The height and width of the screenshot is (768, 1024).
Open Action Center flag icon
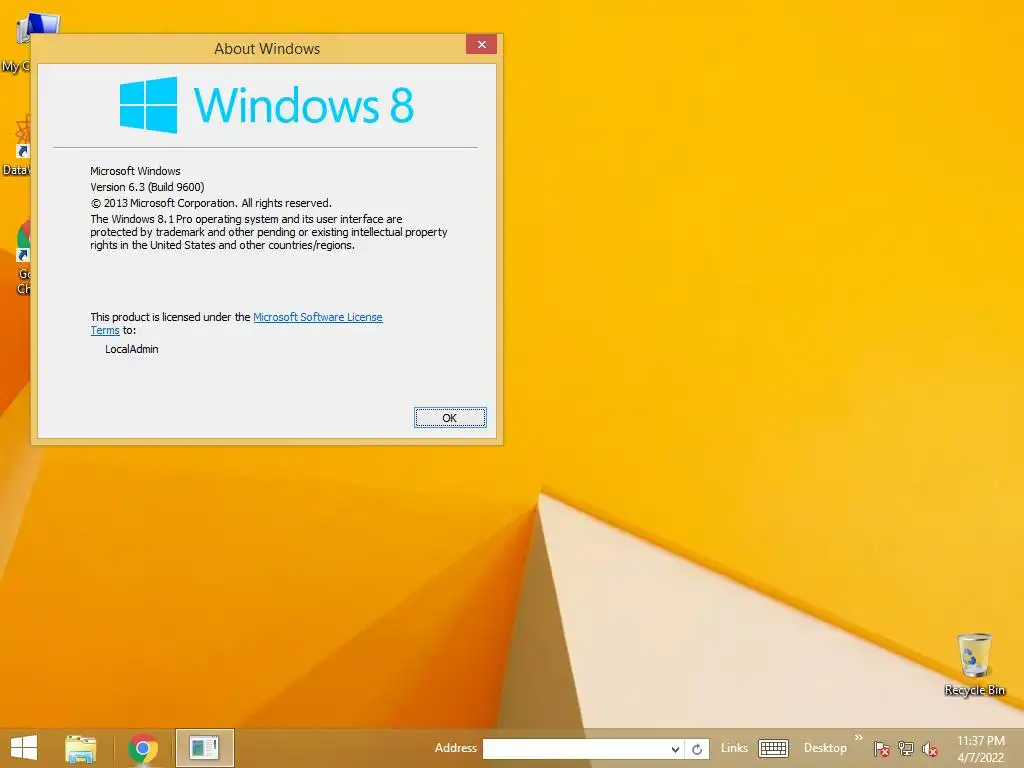tap(881, 749)
